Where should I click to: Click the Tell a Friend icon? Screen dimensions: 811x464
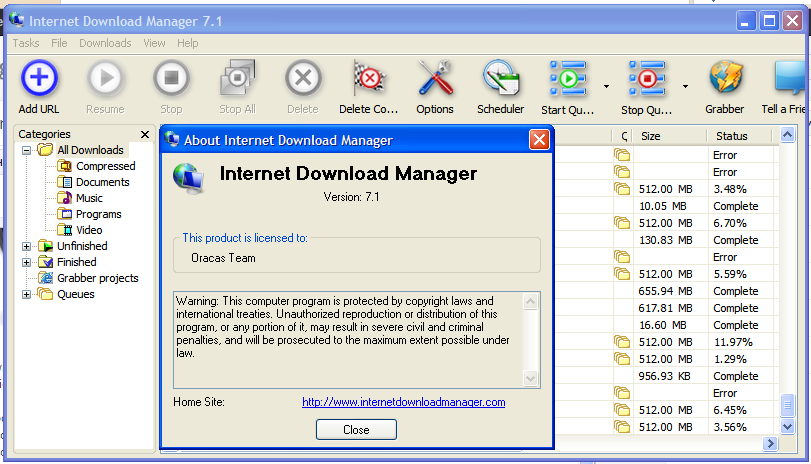(x=790, y=80)
